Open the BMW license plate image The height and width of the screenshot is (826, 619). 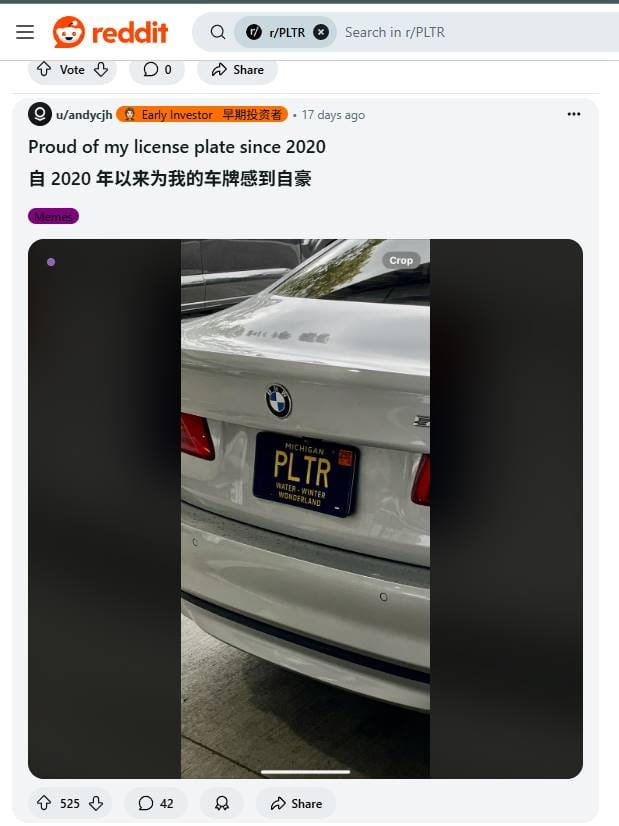coord(306,509)
